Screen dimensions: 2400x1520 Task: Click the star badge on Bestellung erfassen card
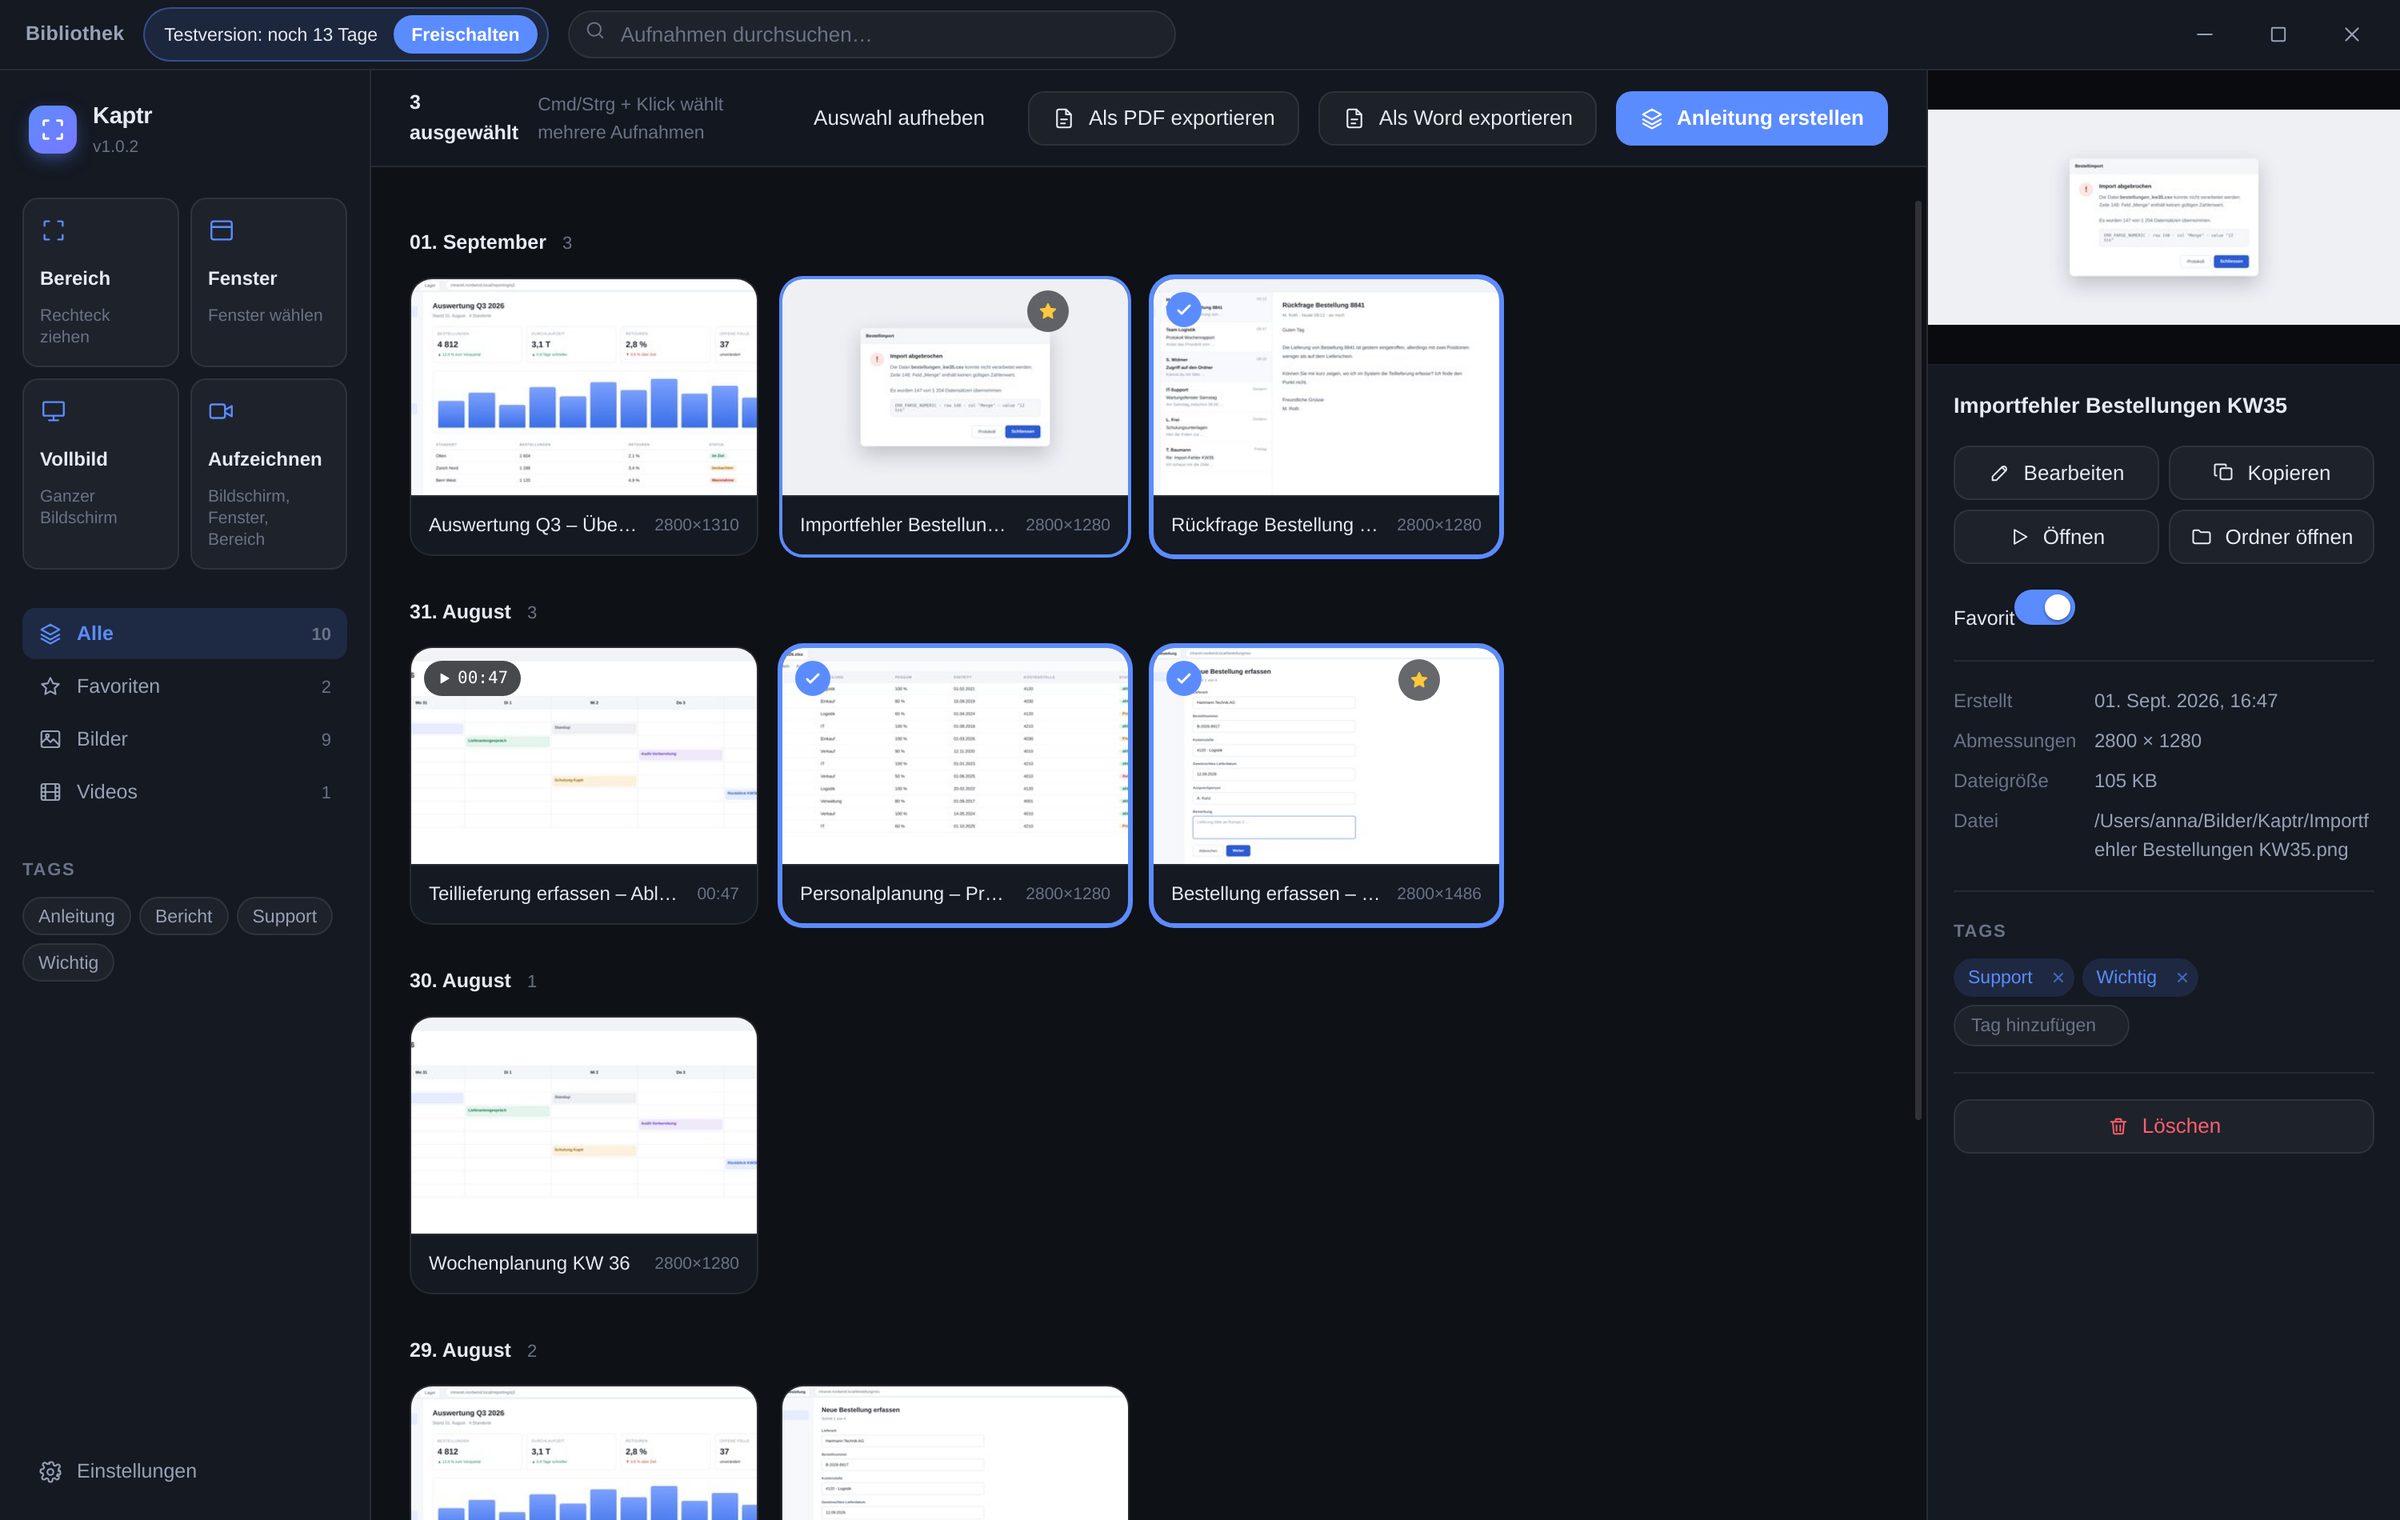pyautogui.click(x=1418, y=680)
